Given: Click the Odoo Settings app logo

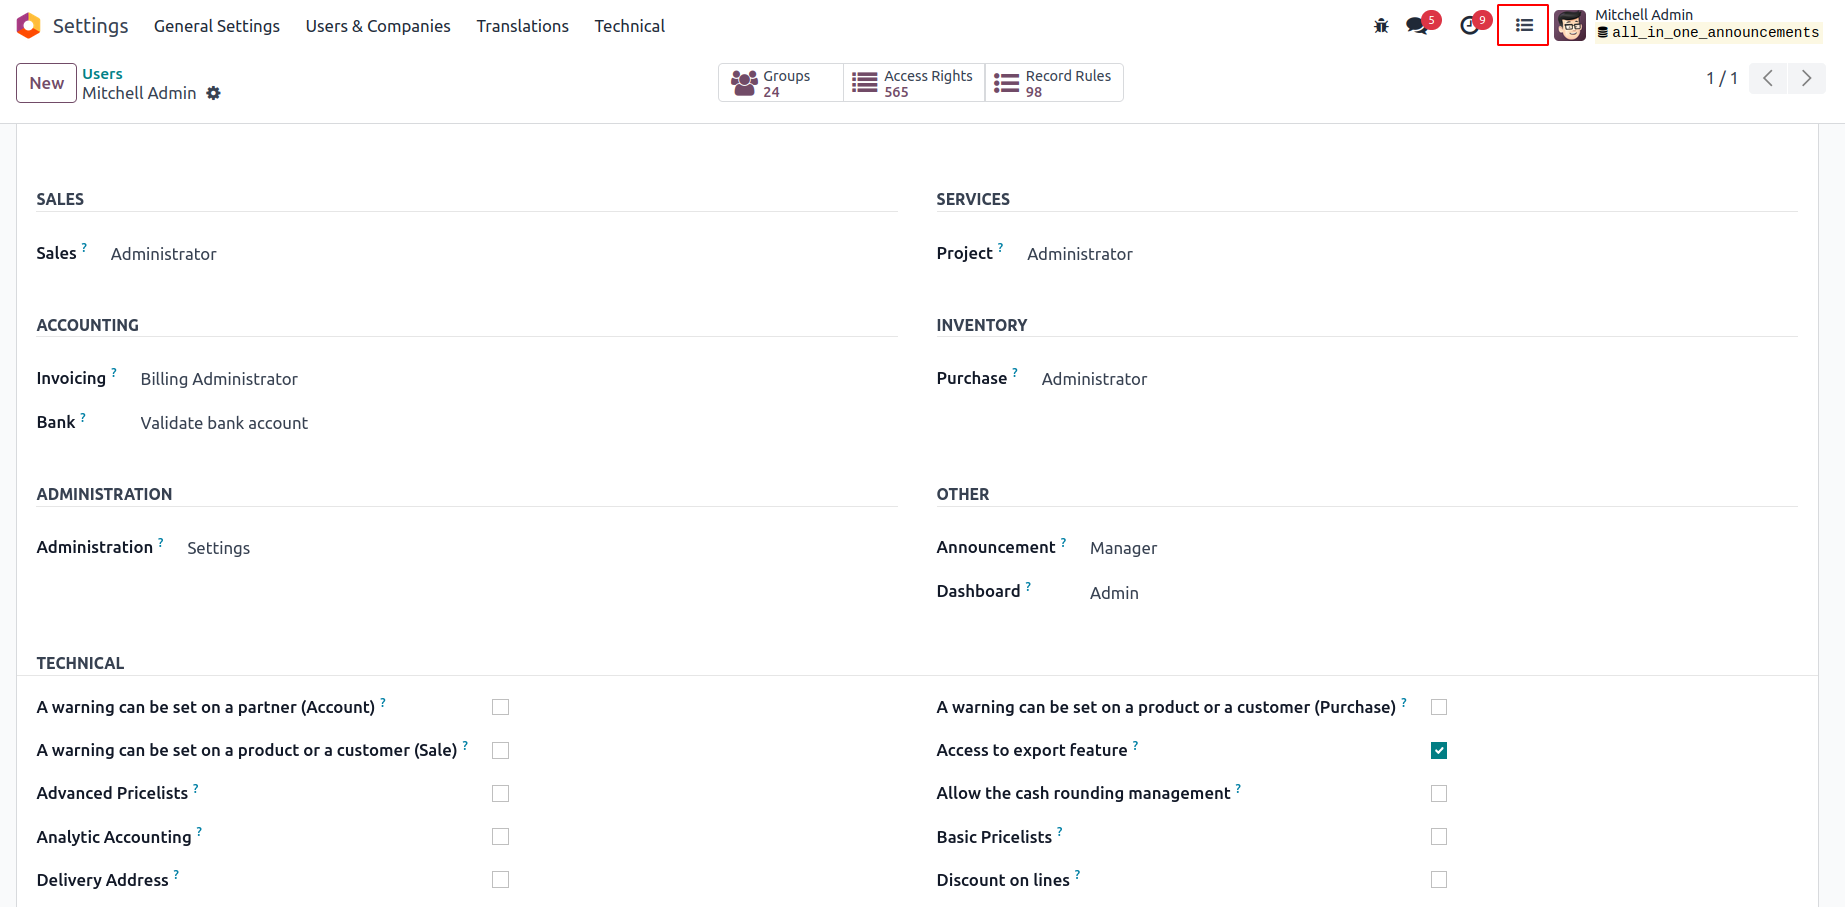Looking at the screenshot, I should tap(29, 26).
